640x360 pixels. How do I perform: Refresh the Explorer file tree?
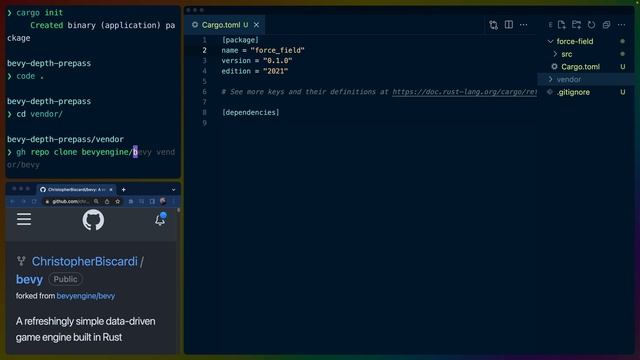tap(591, 25)
